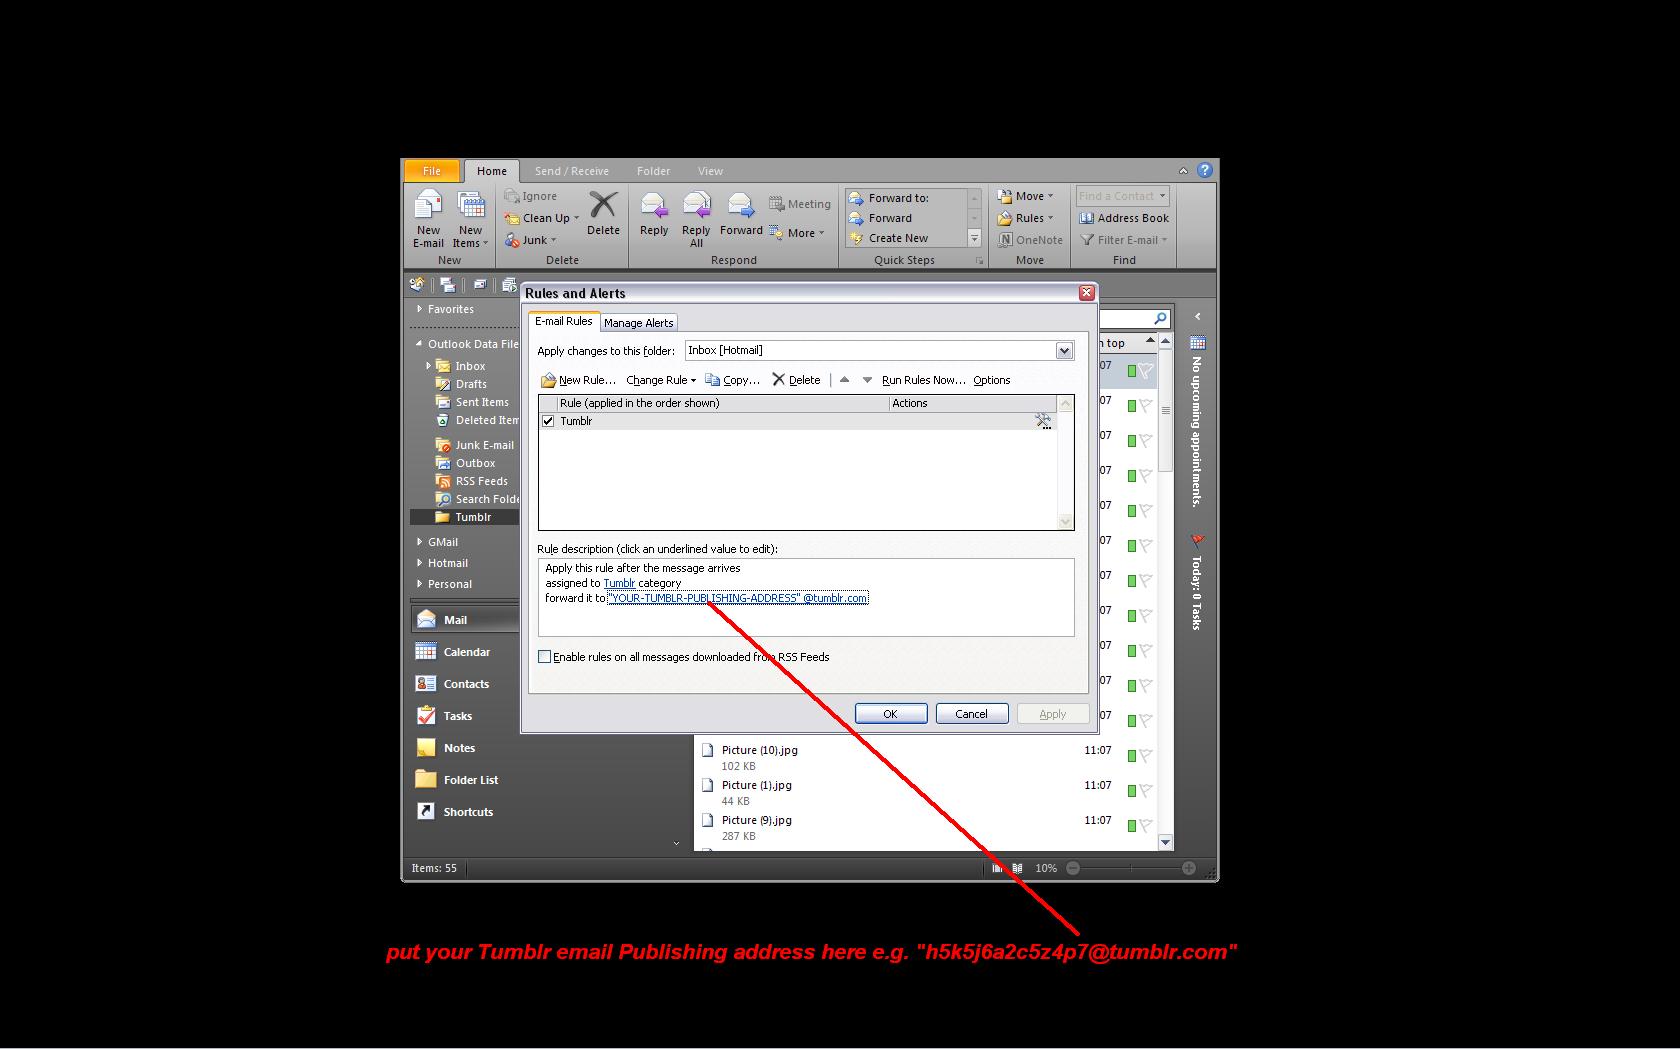Expand the Favorites section
This screenshot has width=1680, height=1050.
(x=420, y=309)
